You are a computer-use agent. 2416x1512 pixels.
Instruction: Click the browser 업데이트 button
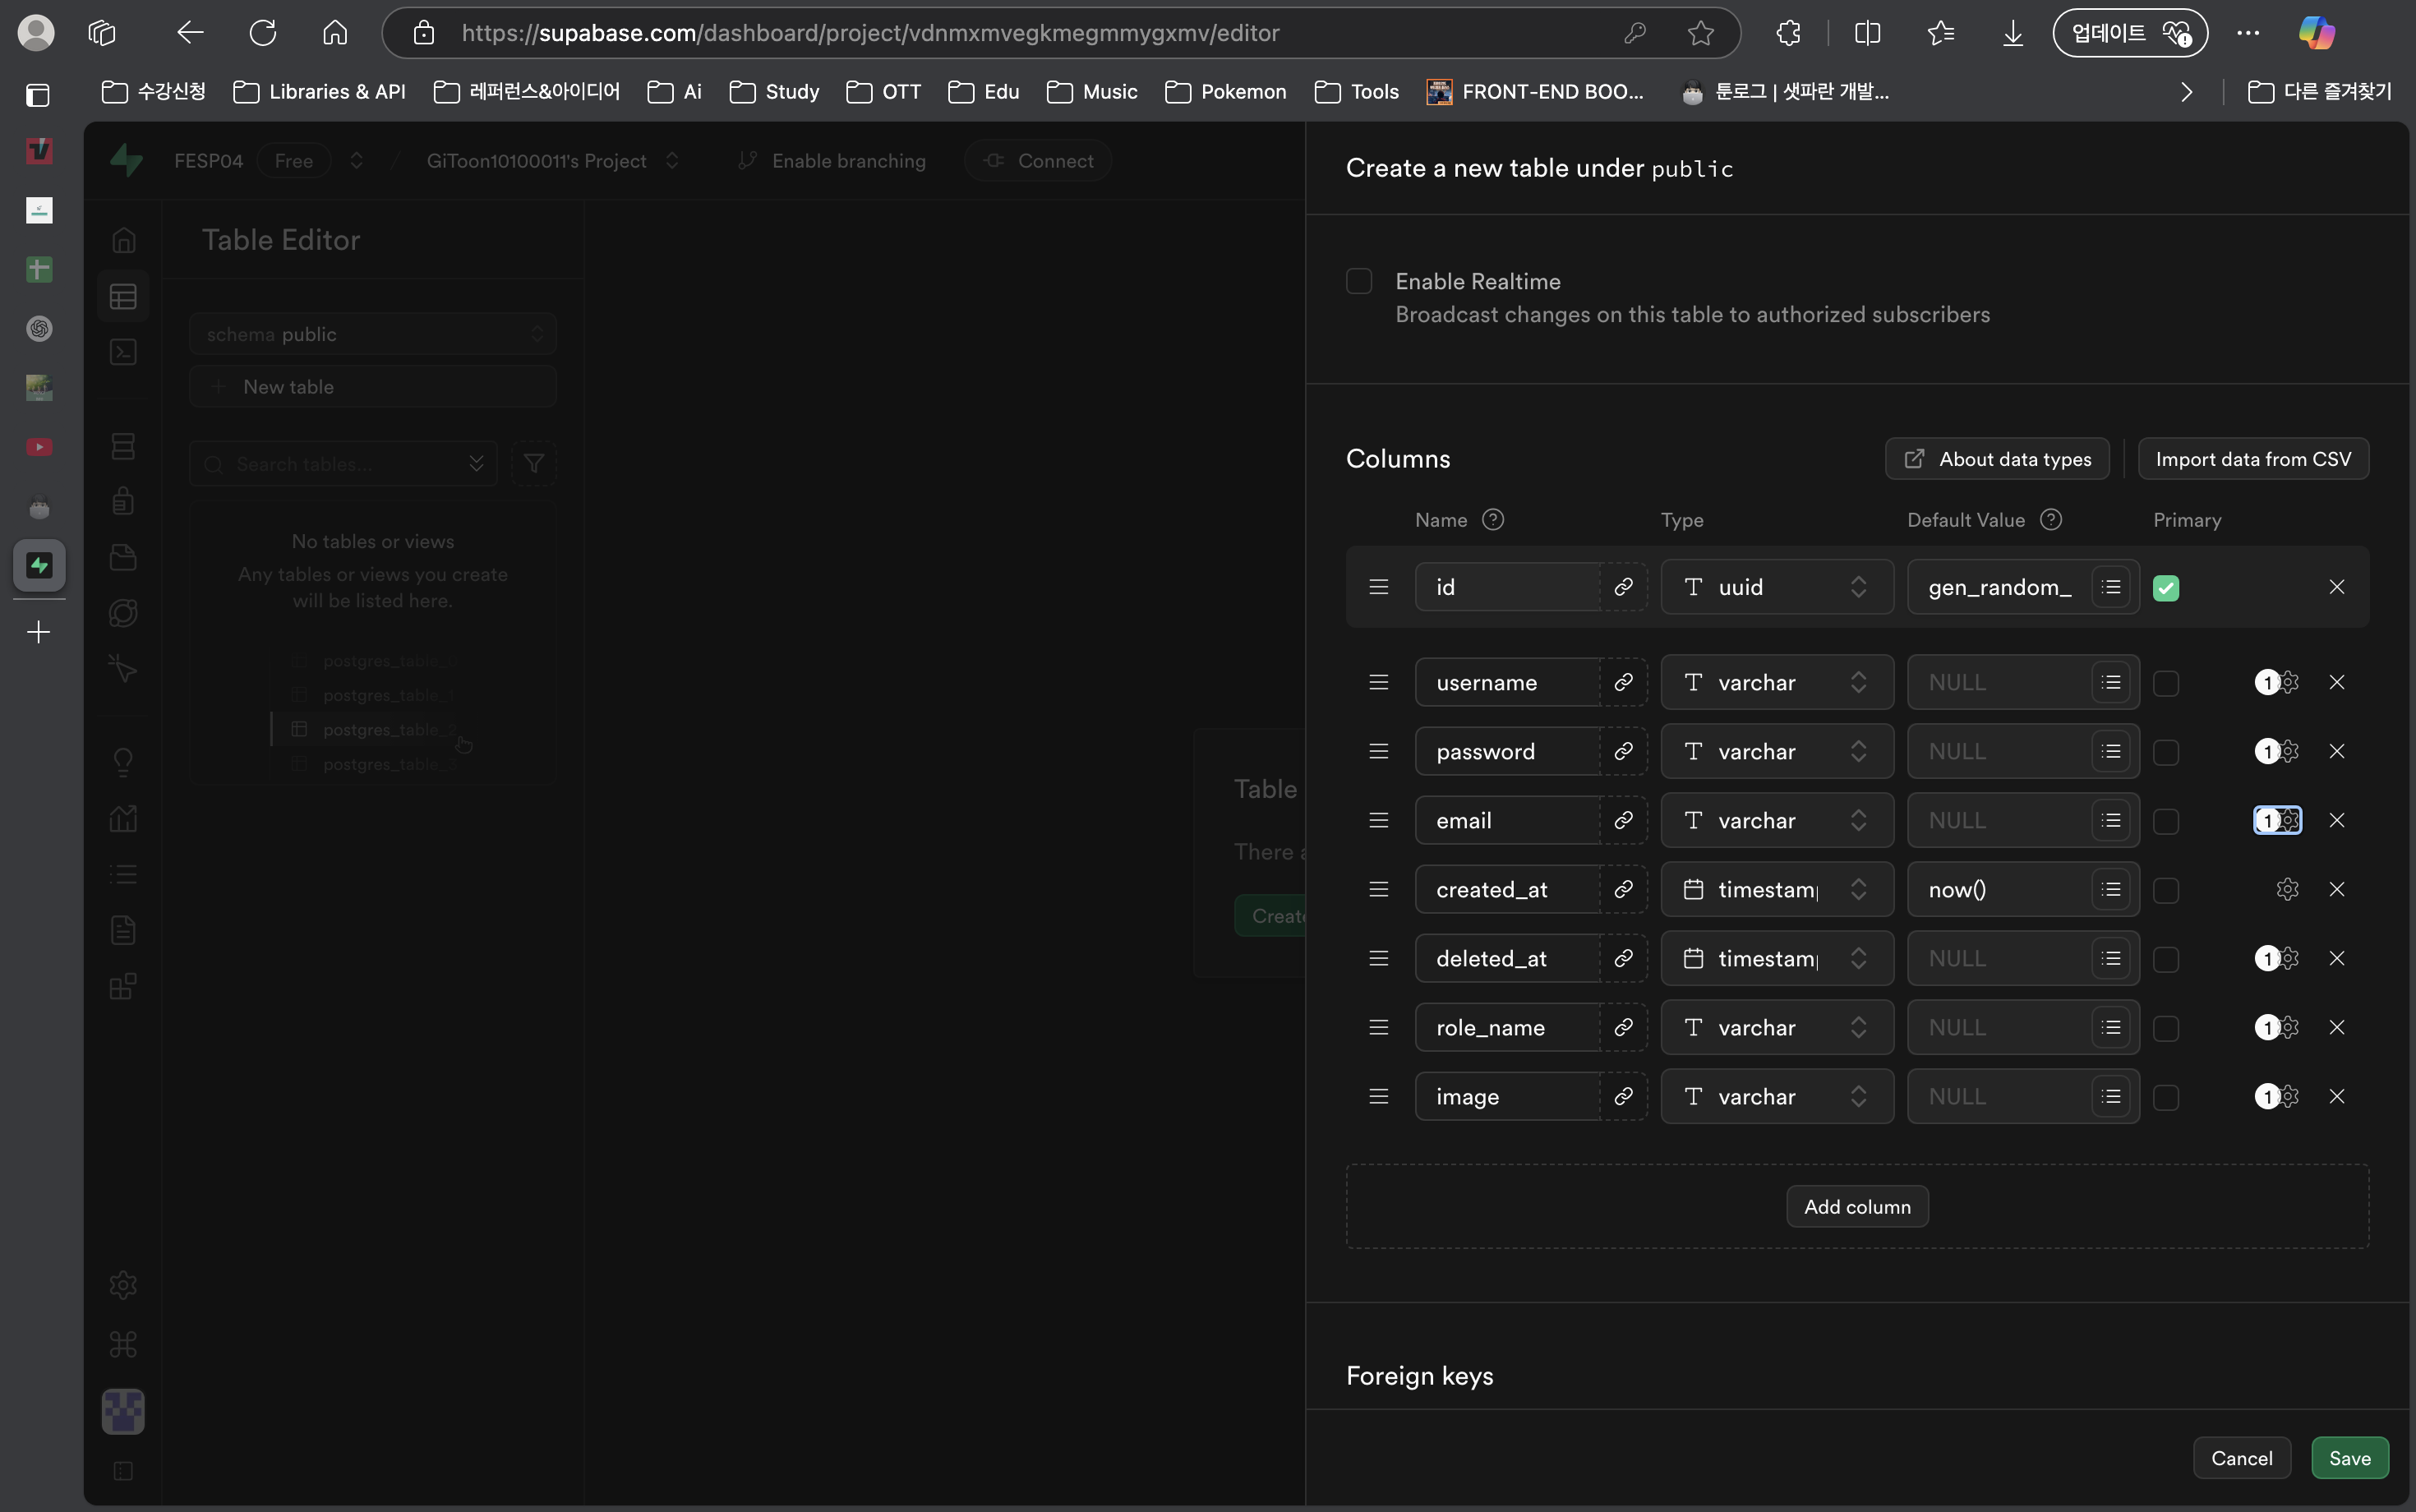pyautogui.click(x=2130, y=33)
